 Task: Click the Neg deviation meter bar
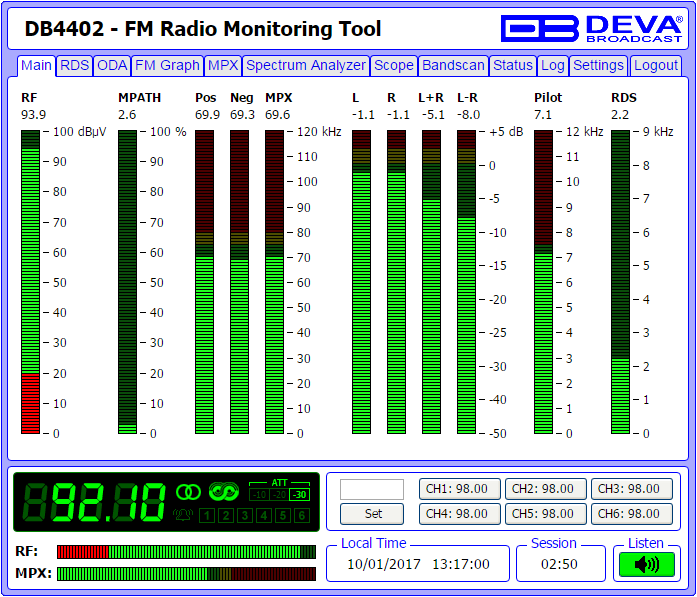click(240, 282)
